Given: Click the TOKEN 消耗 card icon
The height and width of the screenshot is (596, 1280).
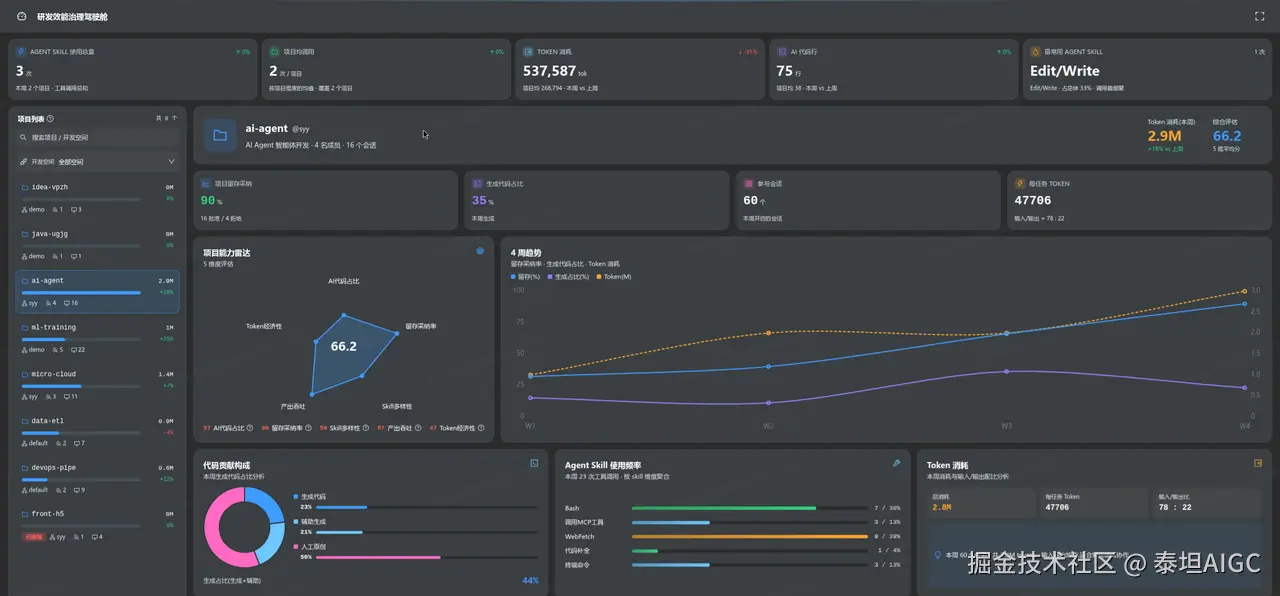Looking at the screenshot, I should [x=528, y=51].
